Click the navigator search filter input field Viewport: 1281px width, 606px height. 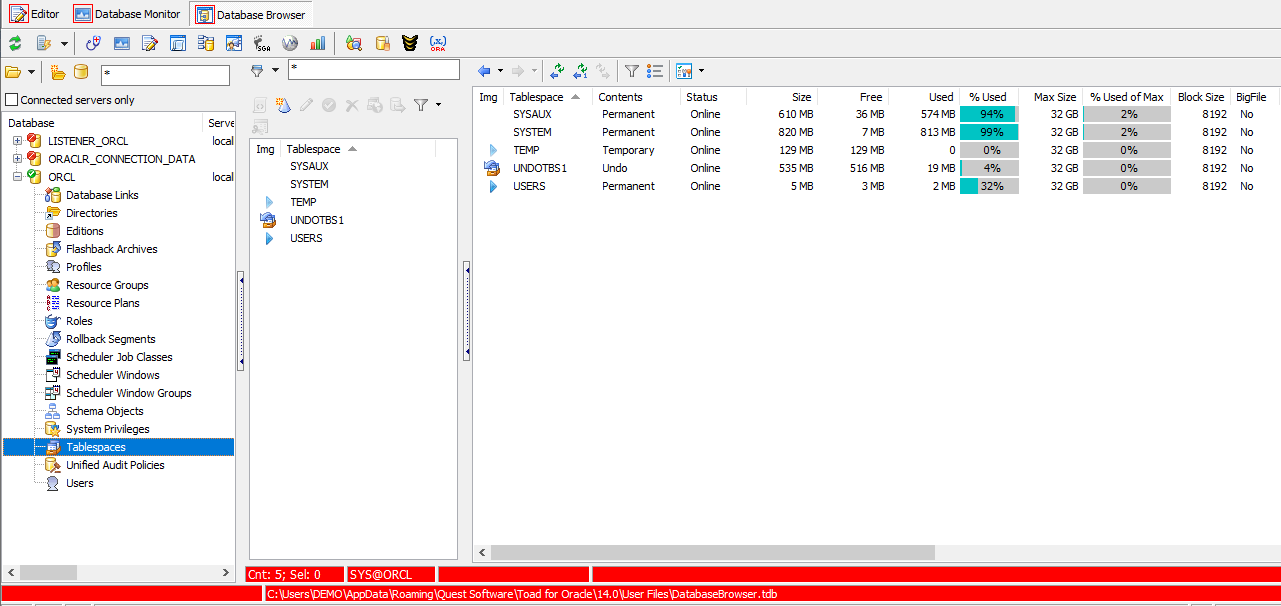165,75
